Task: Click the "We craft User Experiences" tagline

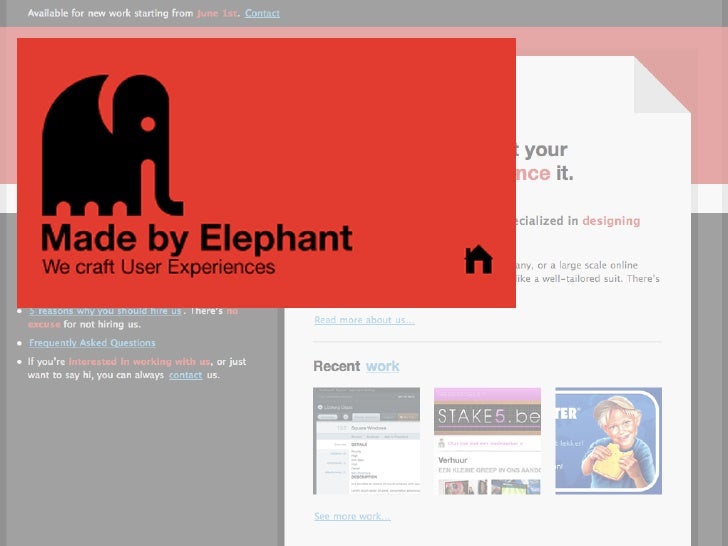Action: point(158,267)
